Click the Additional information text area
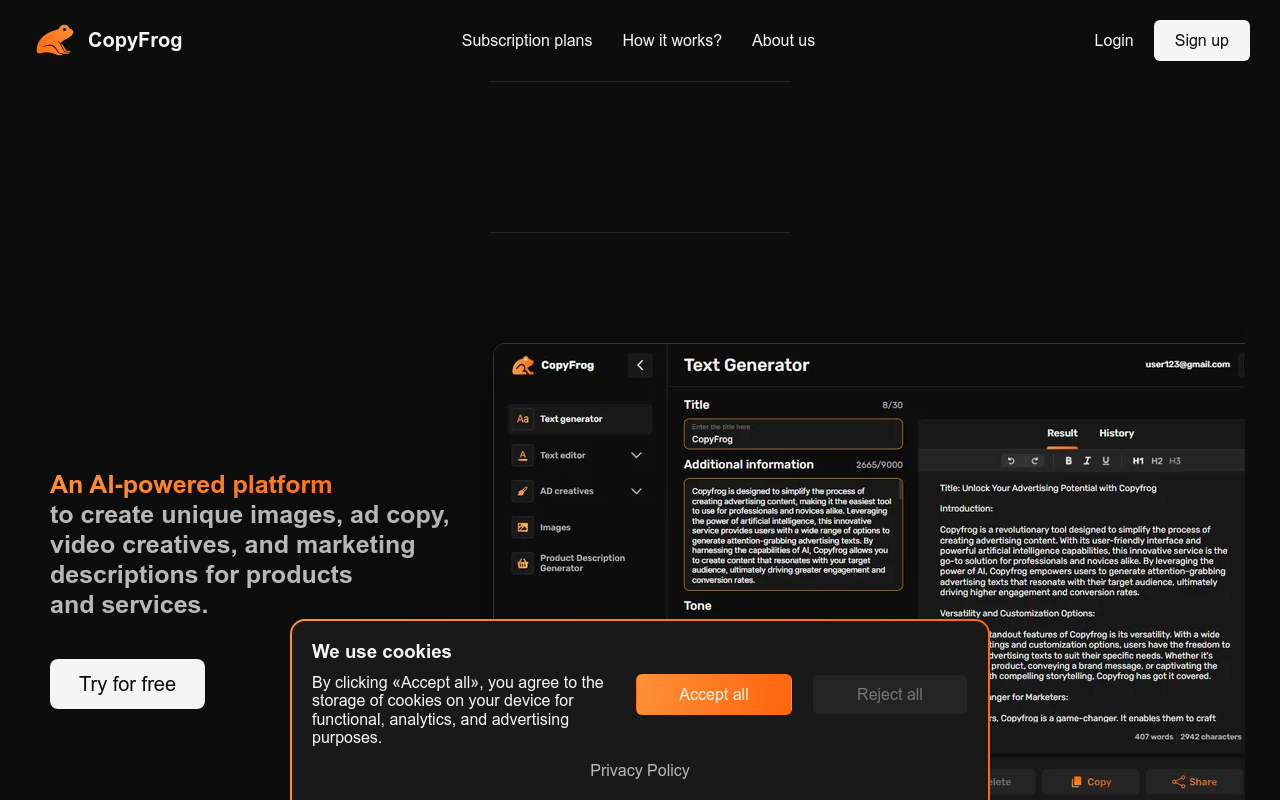Image resolution: width=1280 pixels, height=800 pixels. (x=793, y=534)
